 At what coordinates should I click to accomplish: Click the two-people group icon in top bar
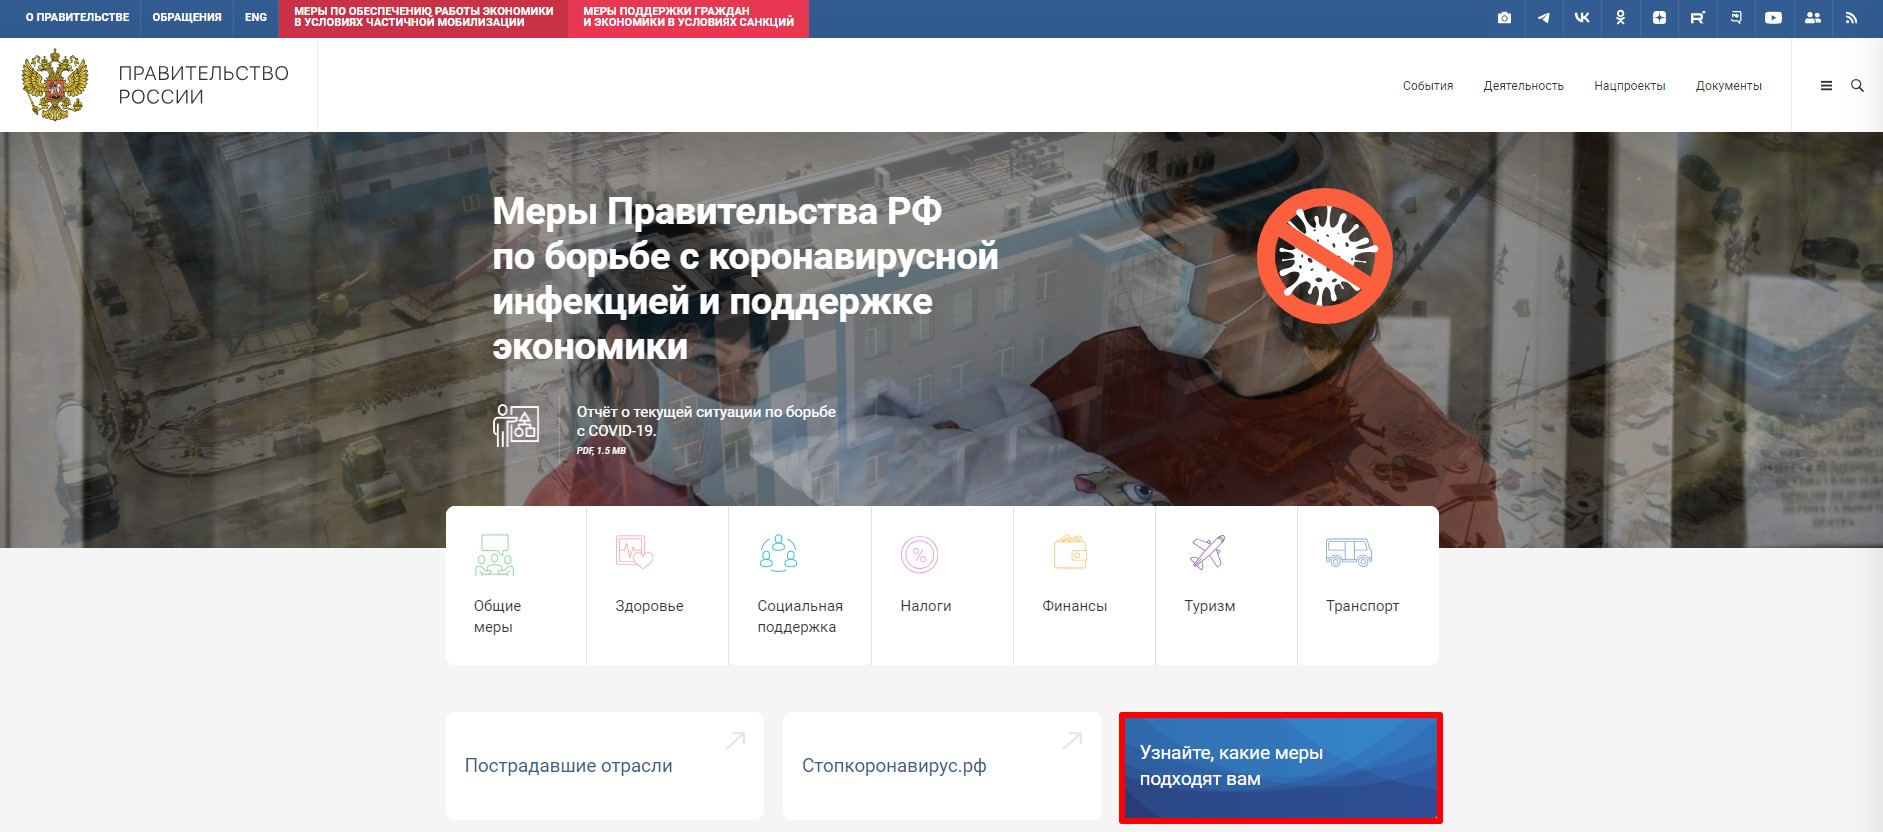point(1812,18)
